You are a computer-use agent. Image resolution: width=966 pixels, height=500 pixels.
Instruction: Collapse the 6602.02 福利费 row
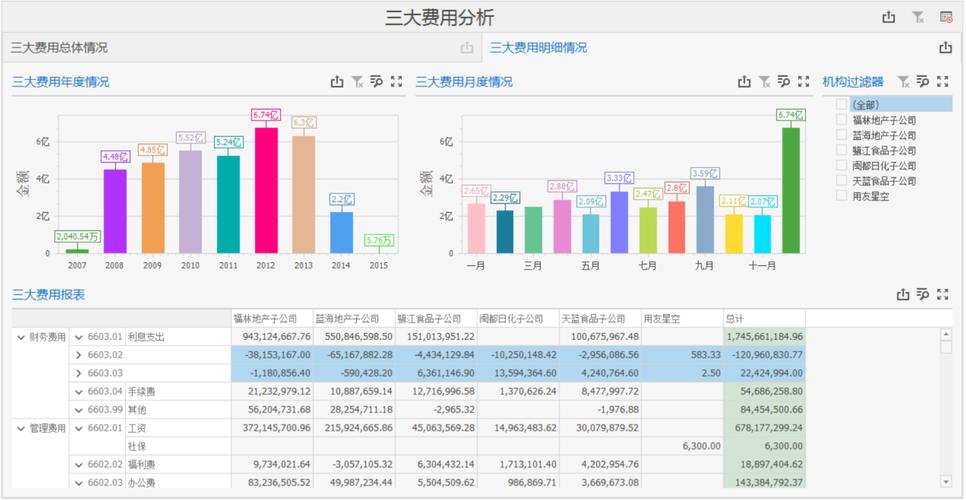pyautogui.click(x=79, y=465)
